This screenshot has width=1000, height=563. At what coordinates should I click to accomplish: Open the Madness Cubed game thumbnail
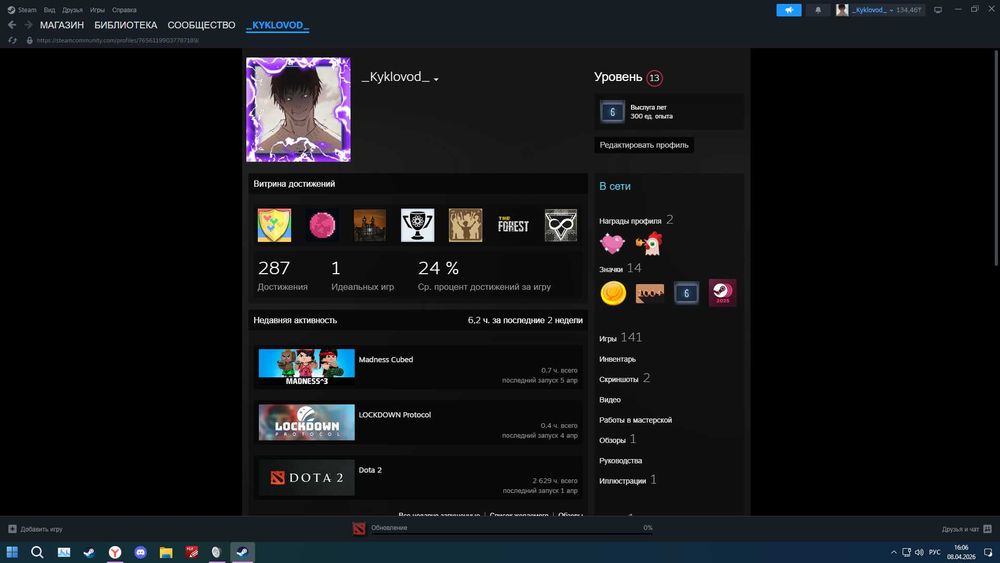point(306,367)
